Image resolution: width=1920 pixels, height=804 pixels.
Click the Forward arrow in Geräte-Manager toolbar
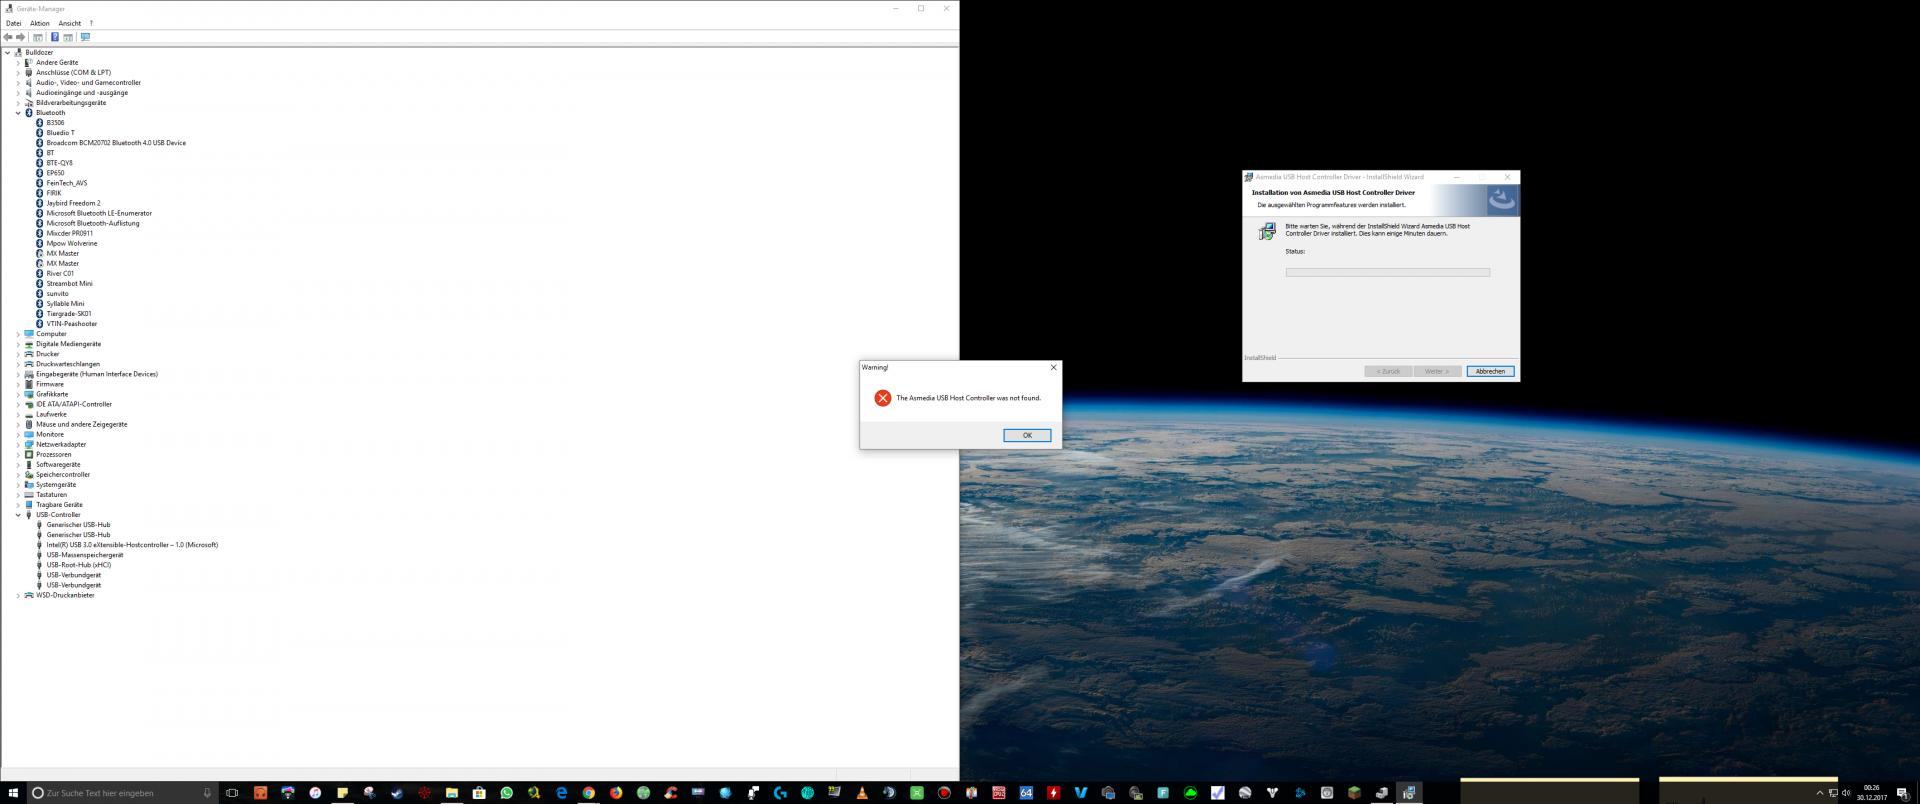point(20,37)
